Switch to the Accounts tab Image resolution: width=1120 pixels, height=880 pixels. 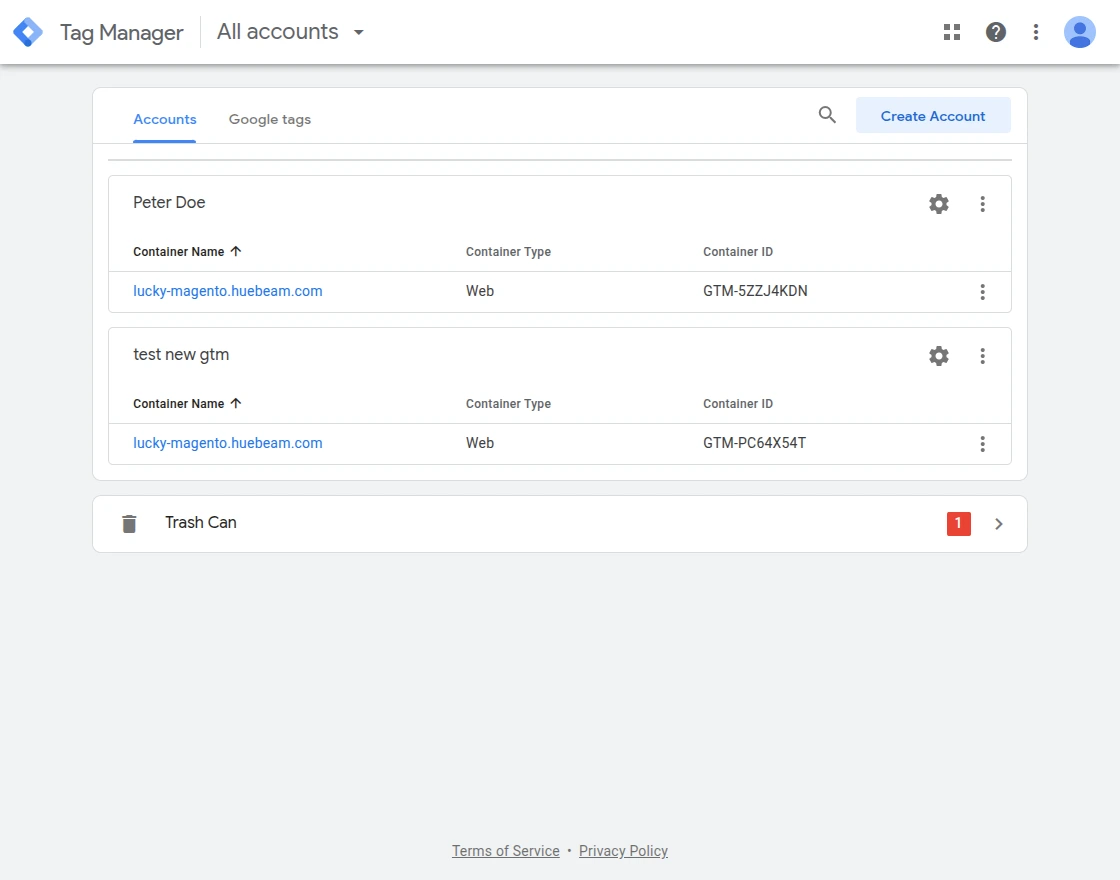164,119
